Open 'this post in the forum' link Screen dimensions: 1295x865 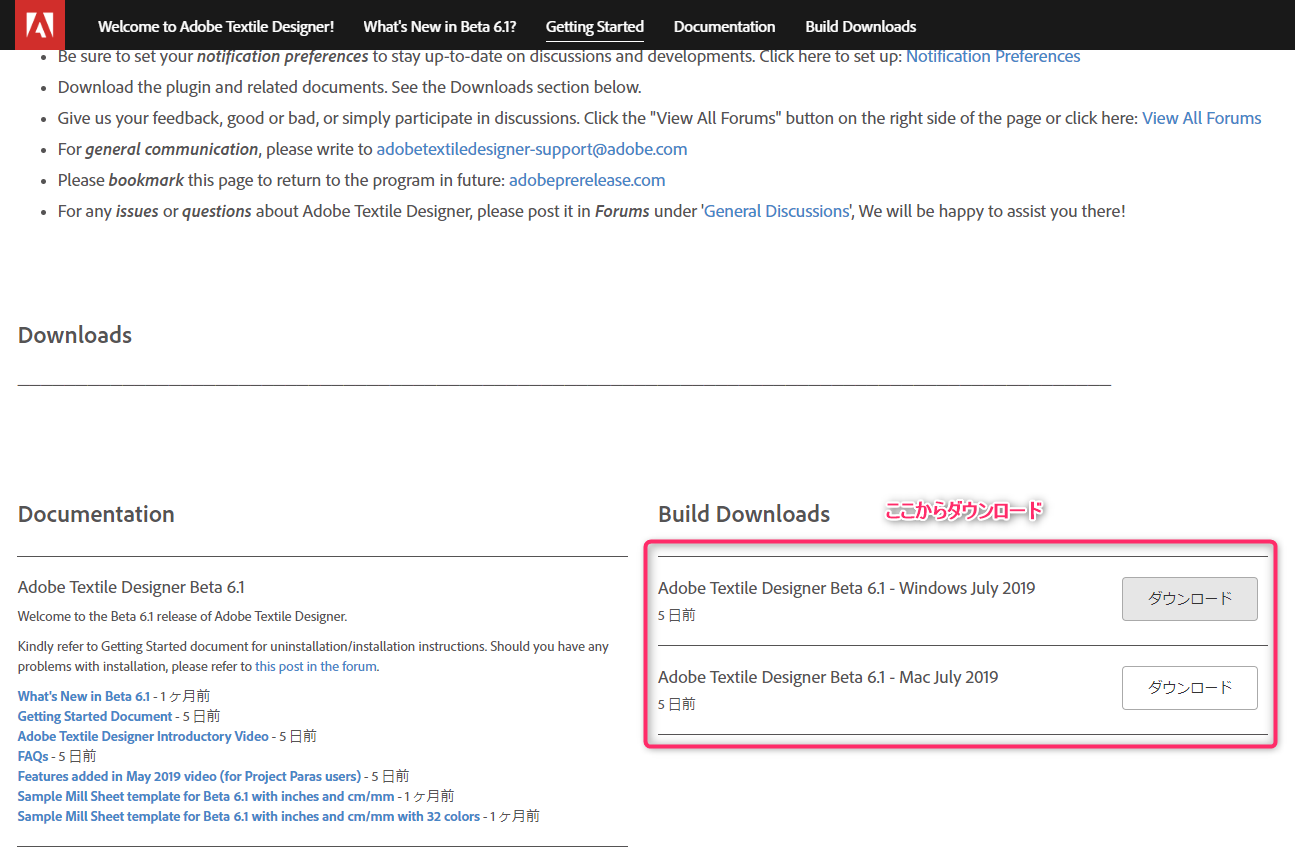click(315, 666)
